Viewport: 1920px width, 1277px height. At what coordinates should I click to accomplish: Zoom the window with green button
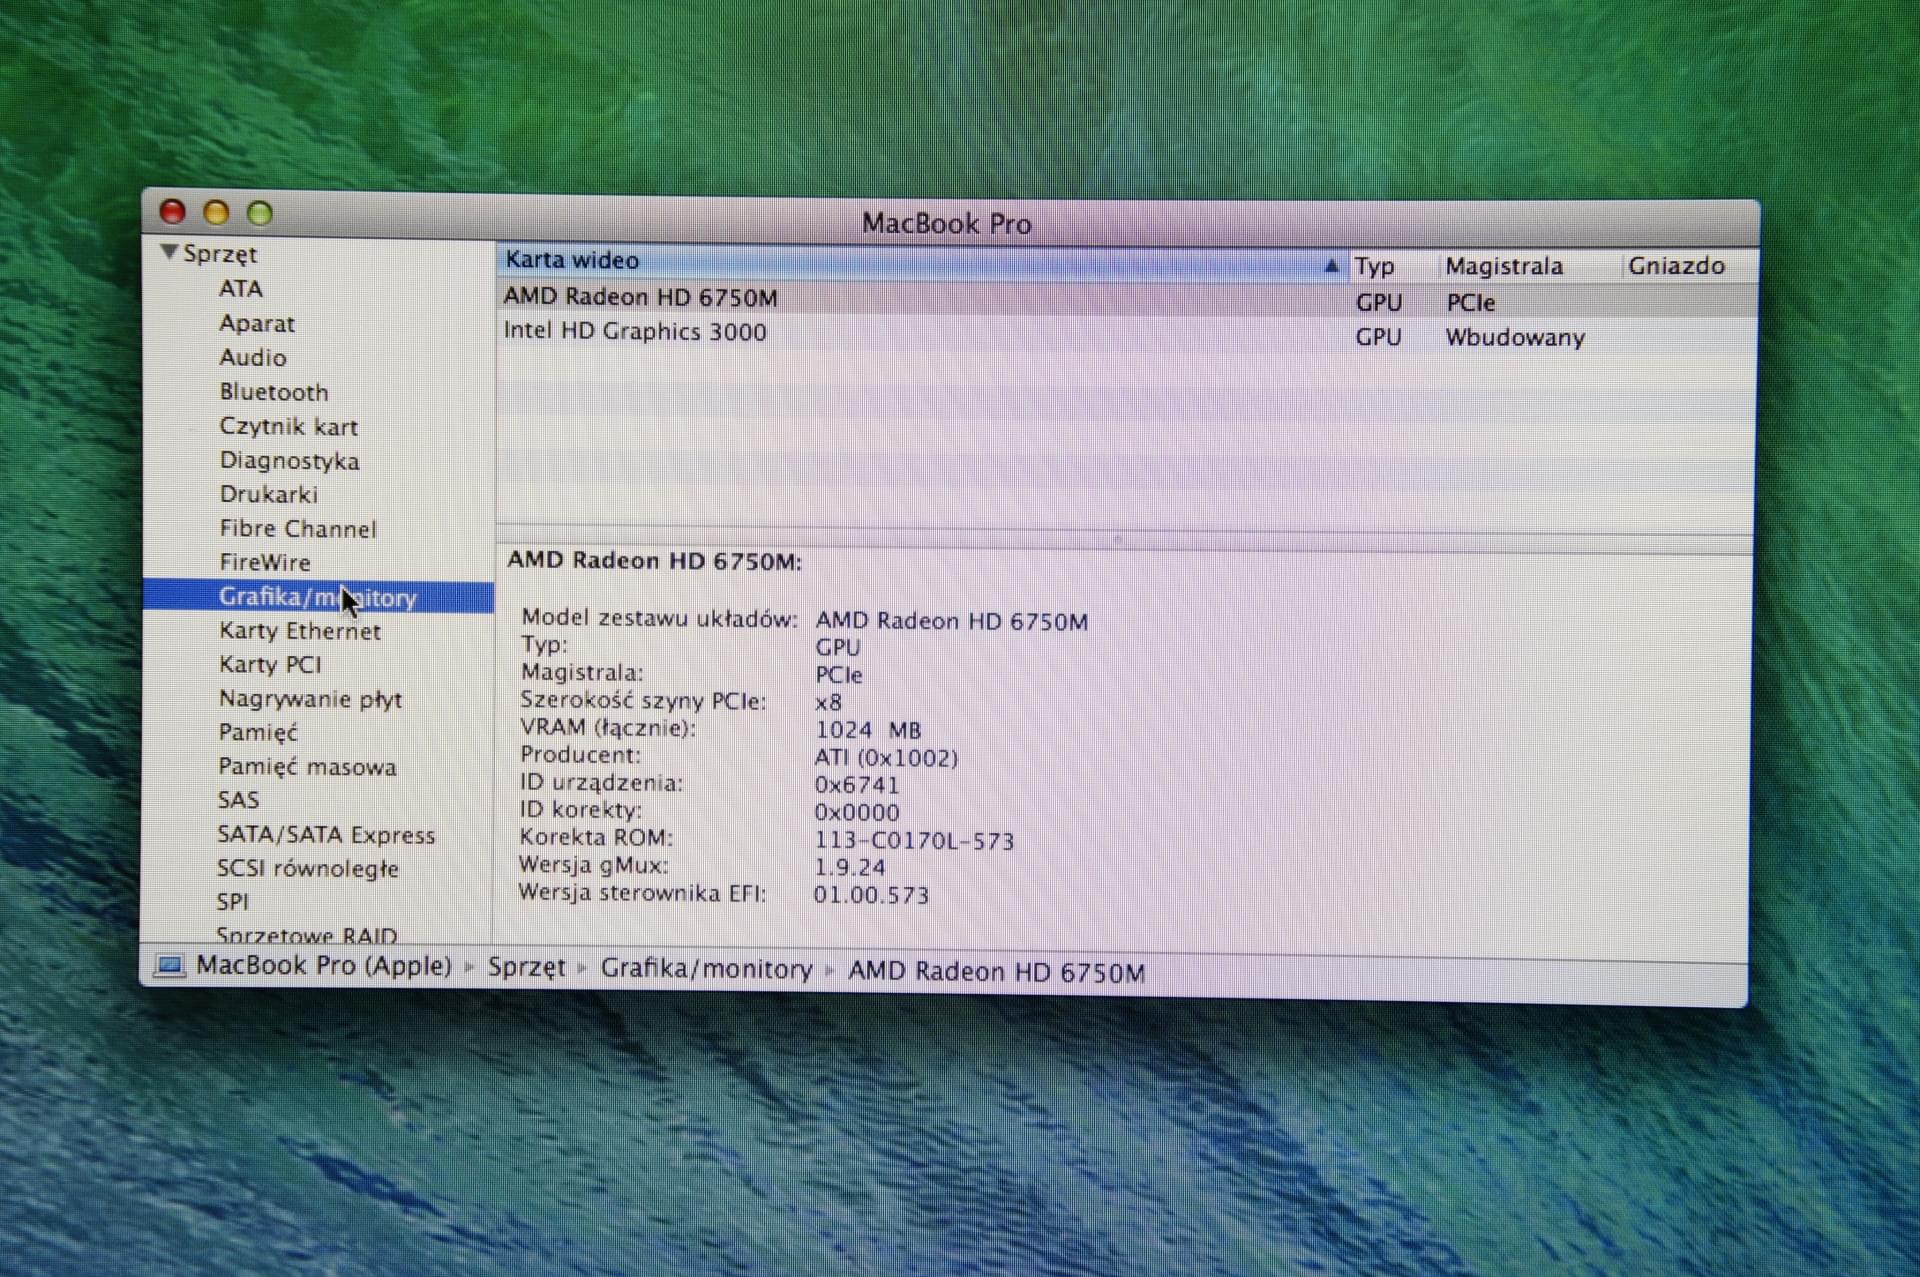click(x=260, y=213)
